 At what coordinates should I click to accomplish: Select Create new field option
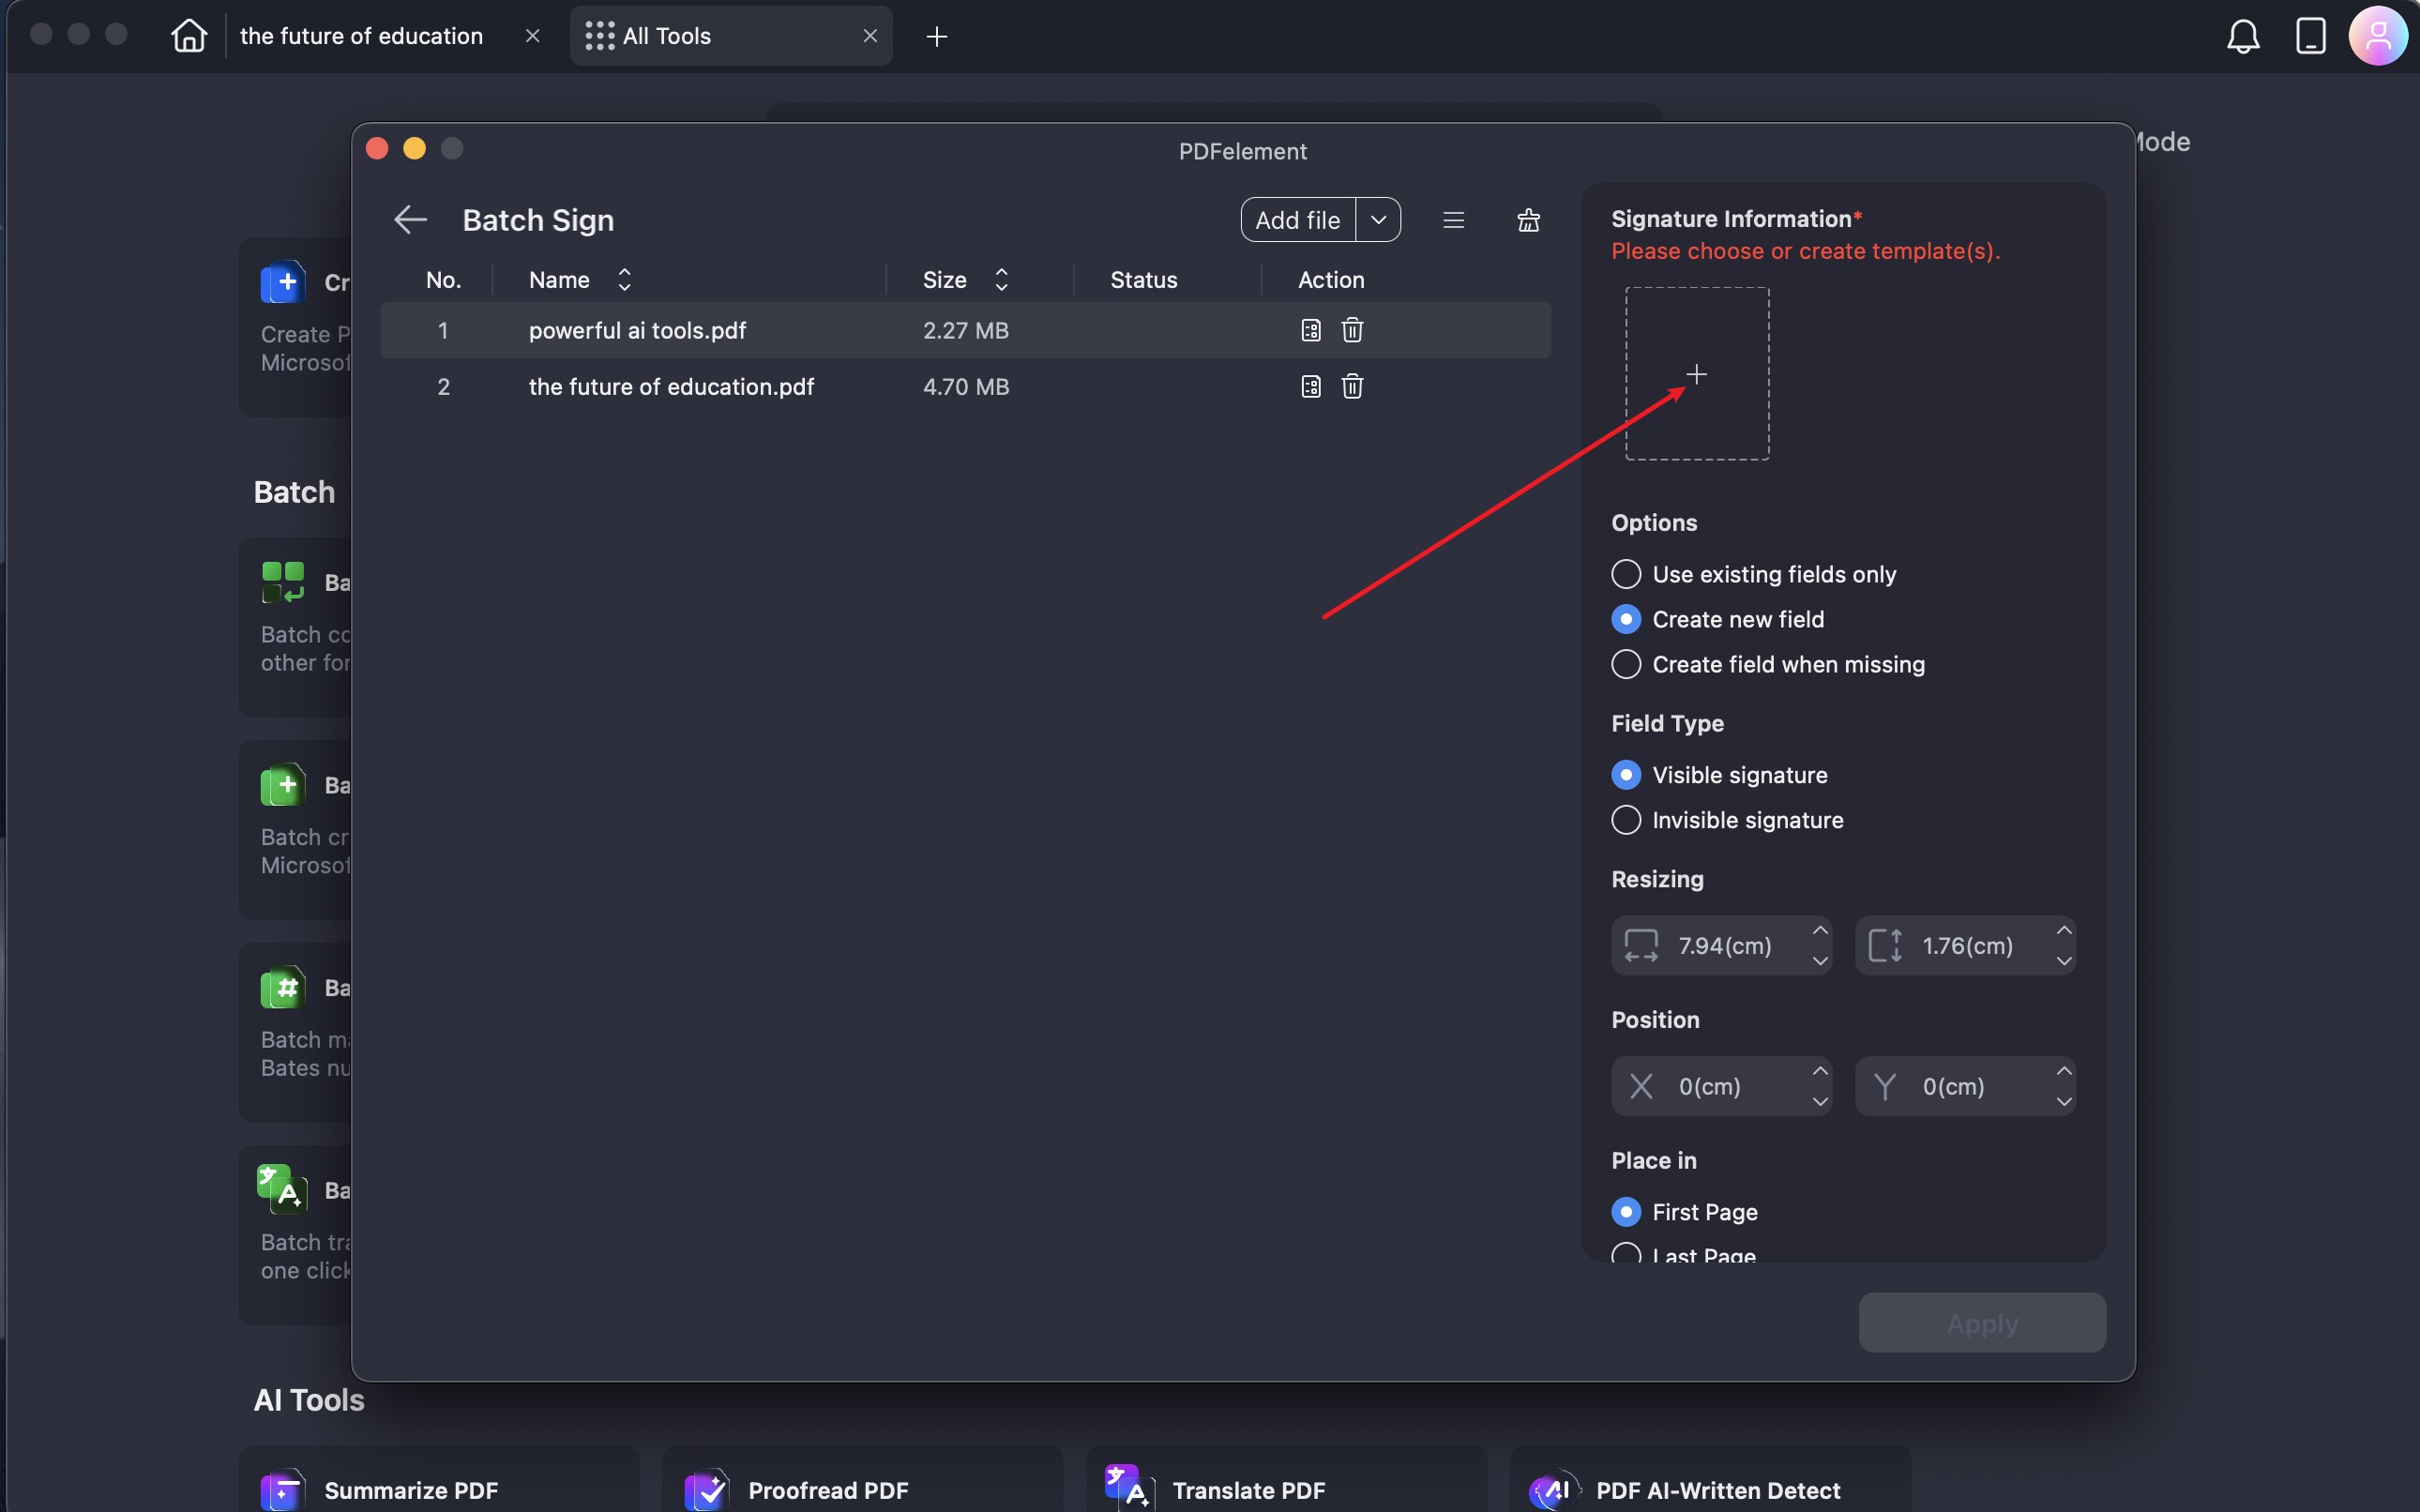coord(1626,619)
